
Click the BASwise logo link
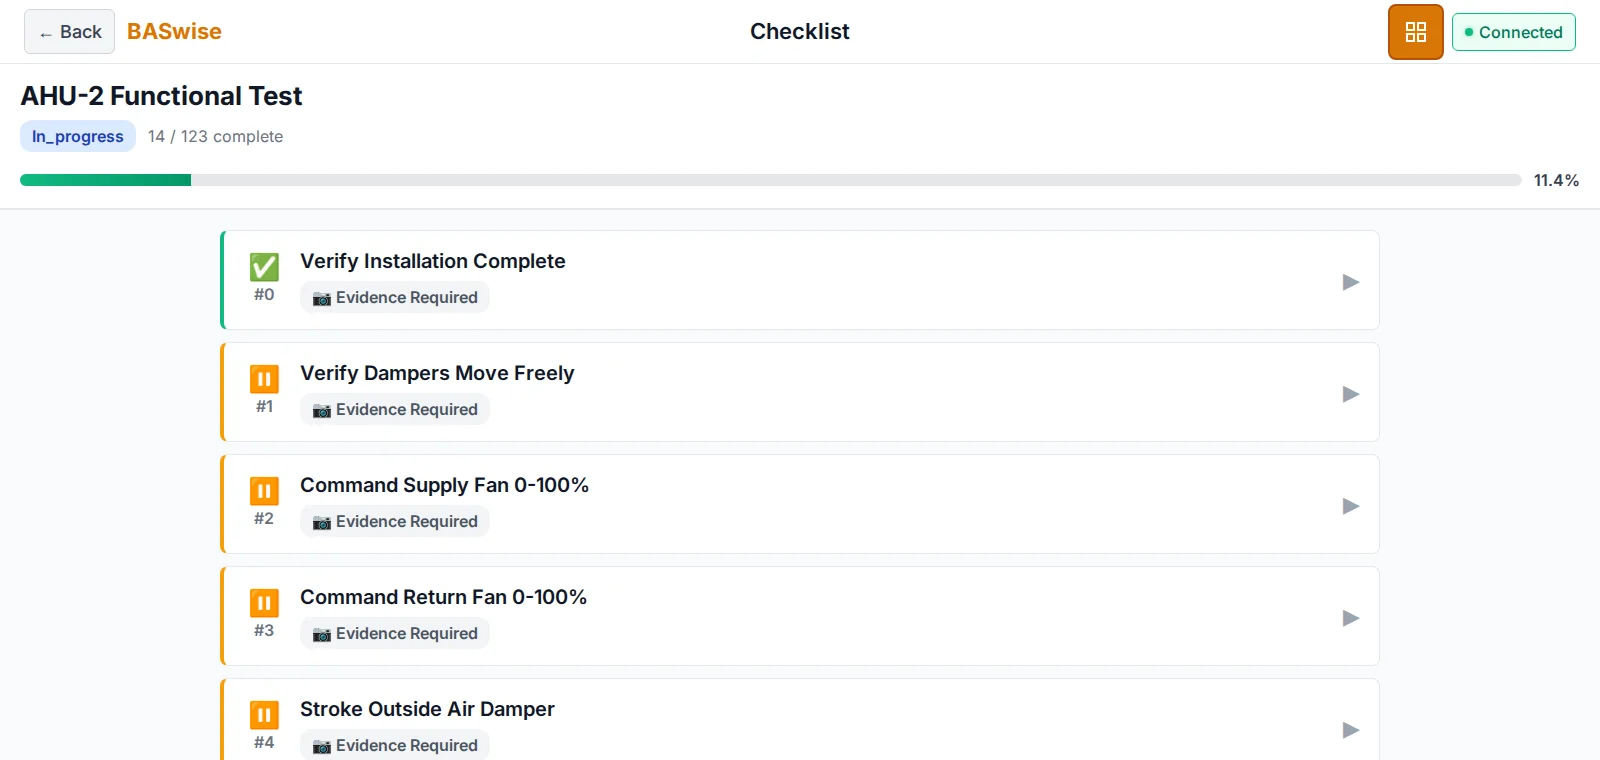(x=174, y=32)
